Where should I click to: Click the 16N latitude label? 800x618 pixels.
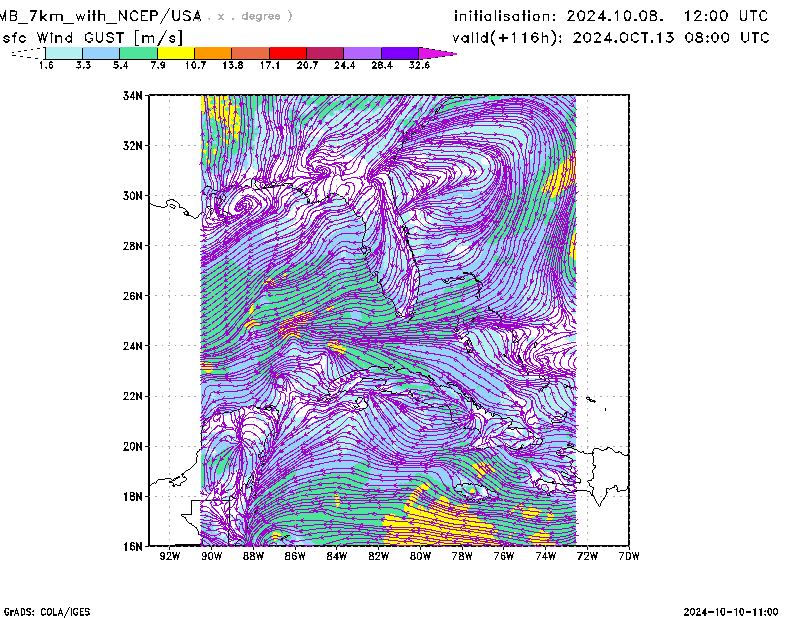tap(133, 546)
